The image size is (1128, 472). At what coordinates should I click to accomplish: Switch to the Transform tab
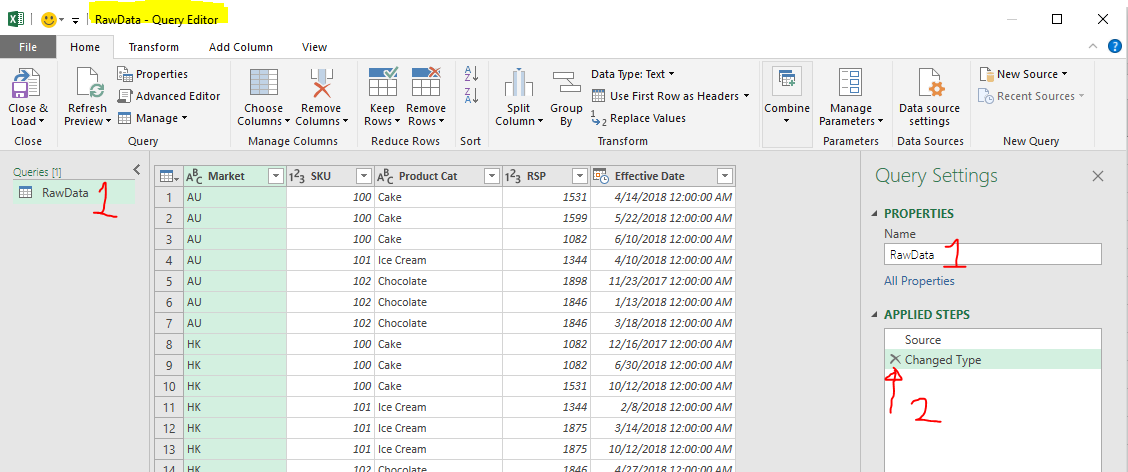[153, 47]
